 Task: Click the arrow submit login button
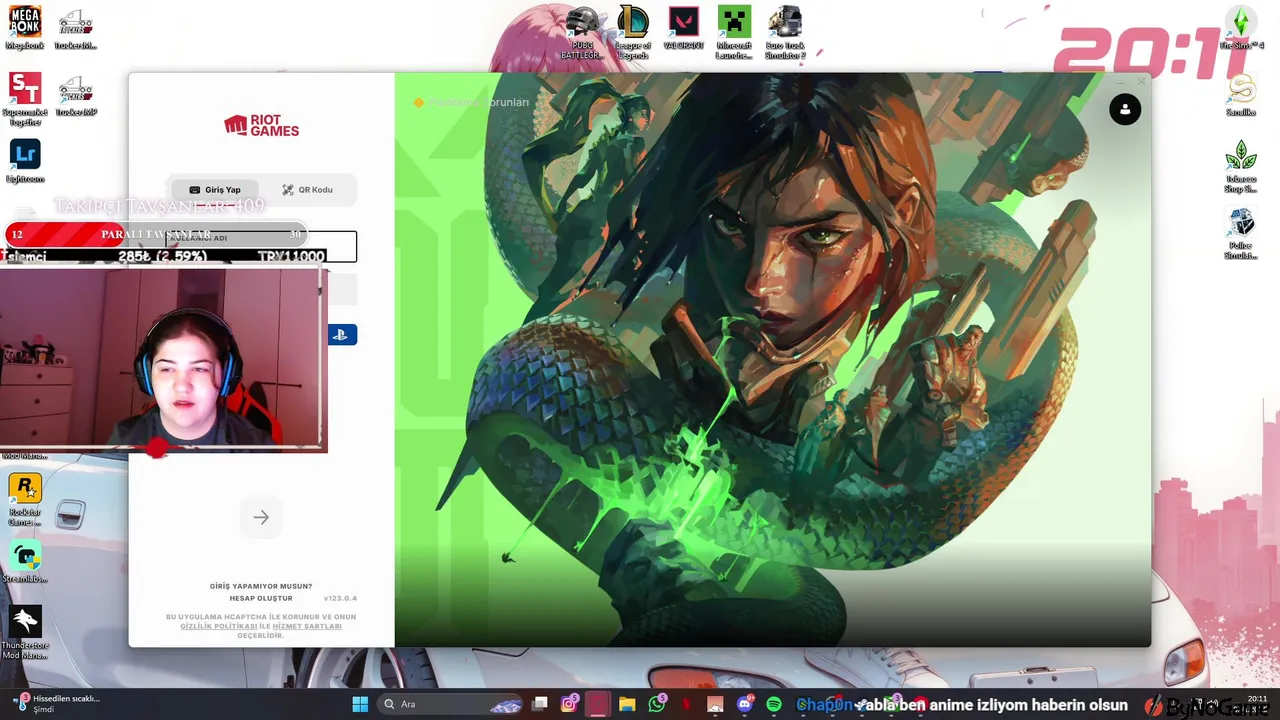pos(261,517)
